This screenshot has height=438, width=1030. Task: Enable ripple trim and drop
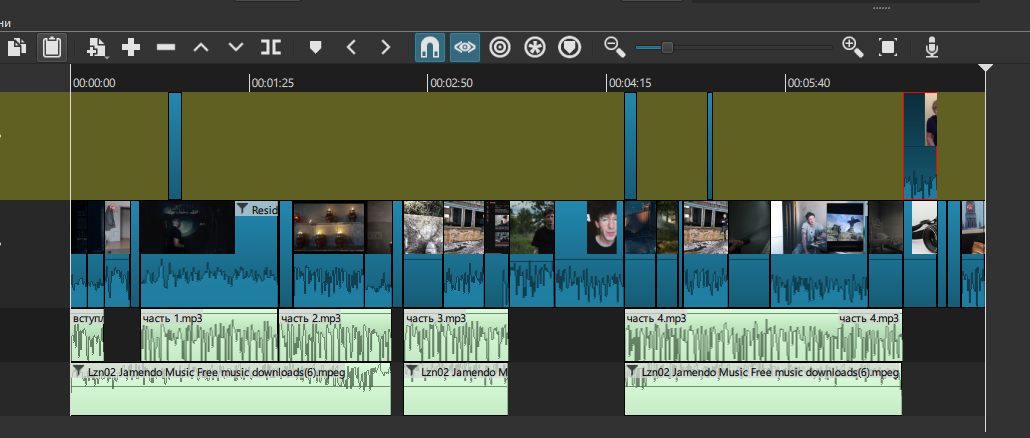(500, 47)
